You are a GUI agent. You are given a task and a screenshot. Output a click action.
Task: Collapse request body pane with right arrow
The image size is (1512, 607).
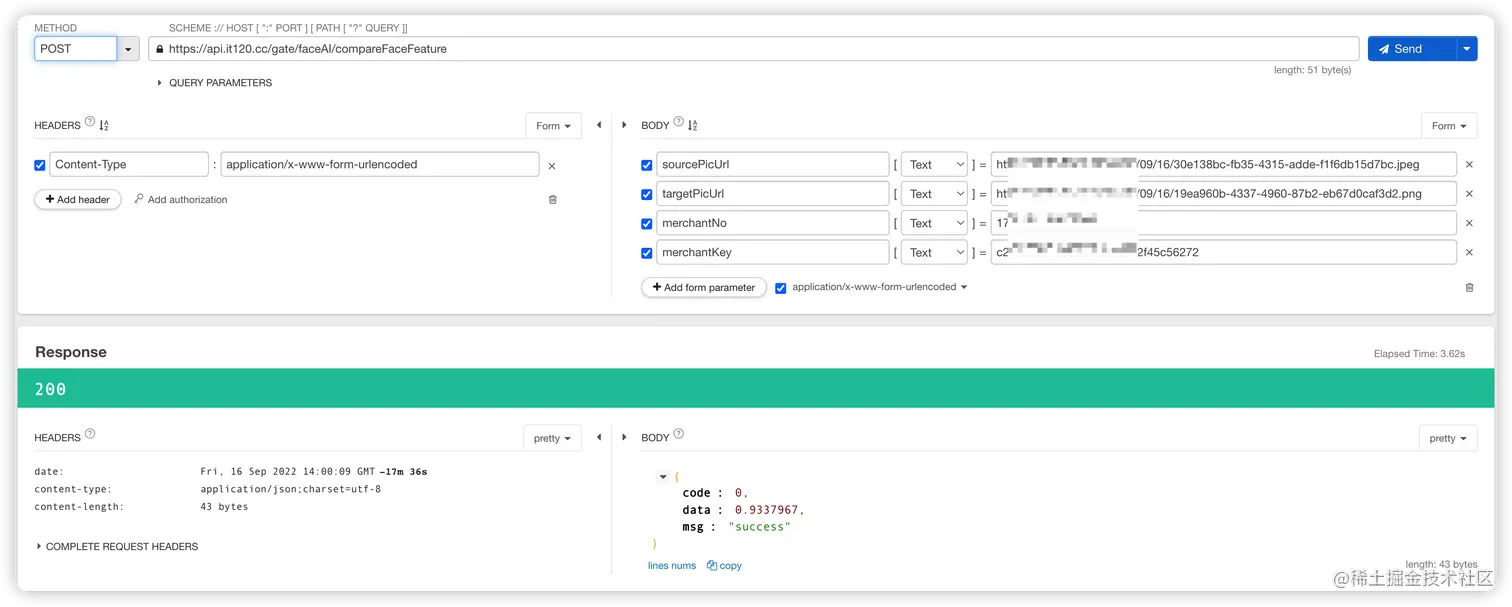pos(625,125)
